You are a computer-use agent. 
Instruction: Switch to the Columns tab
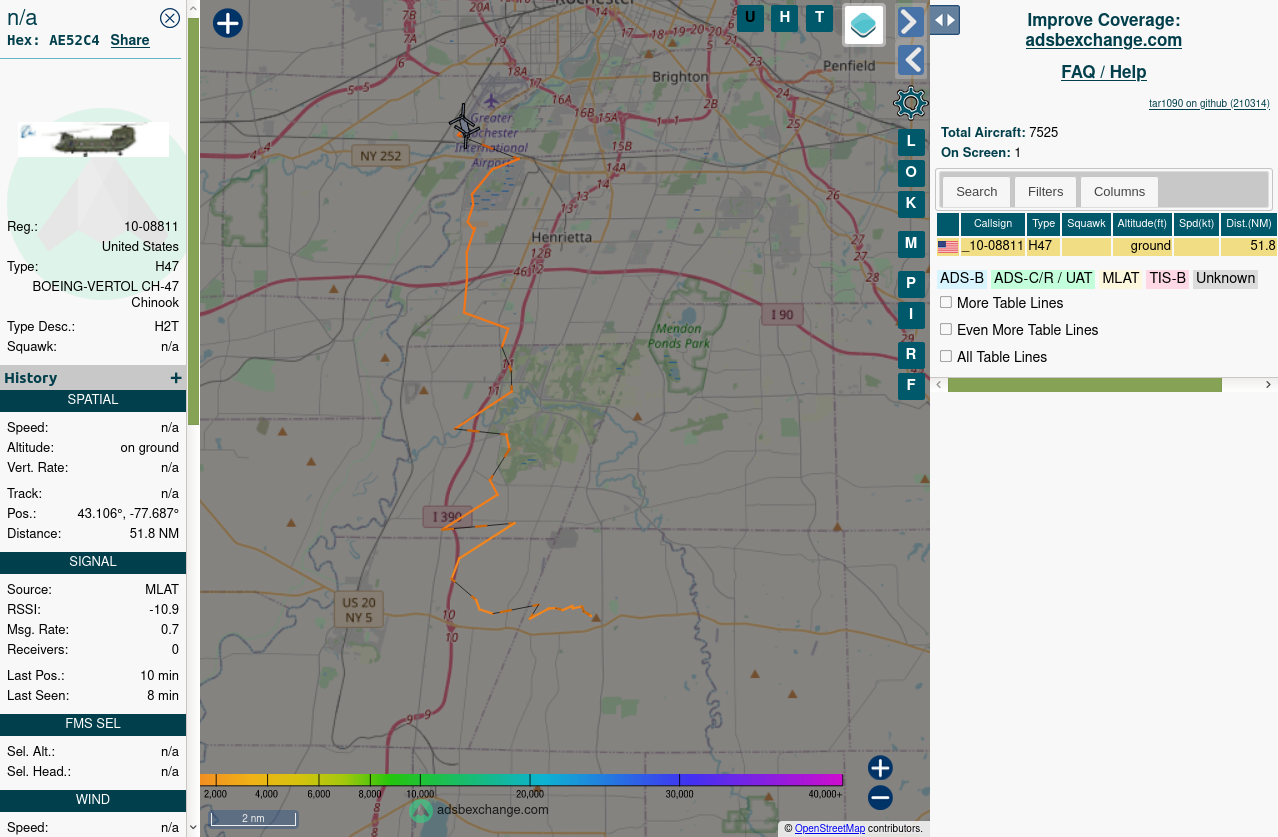point(1120,192)
